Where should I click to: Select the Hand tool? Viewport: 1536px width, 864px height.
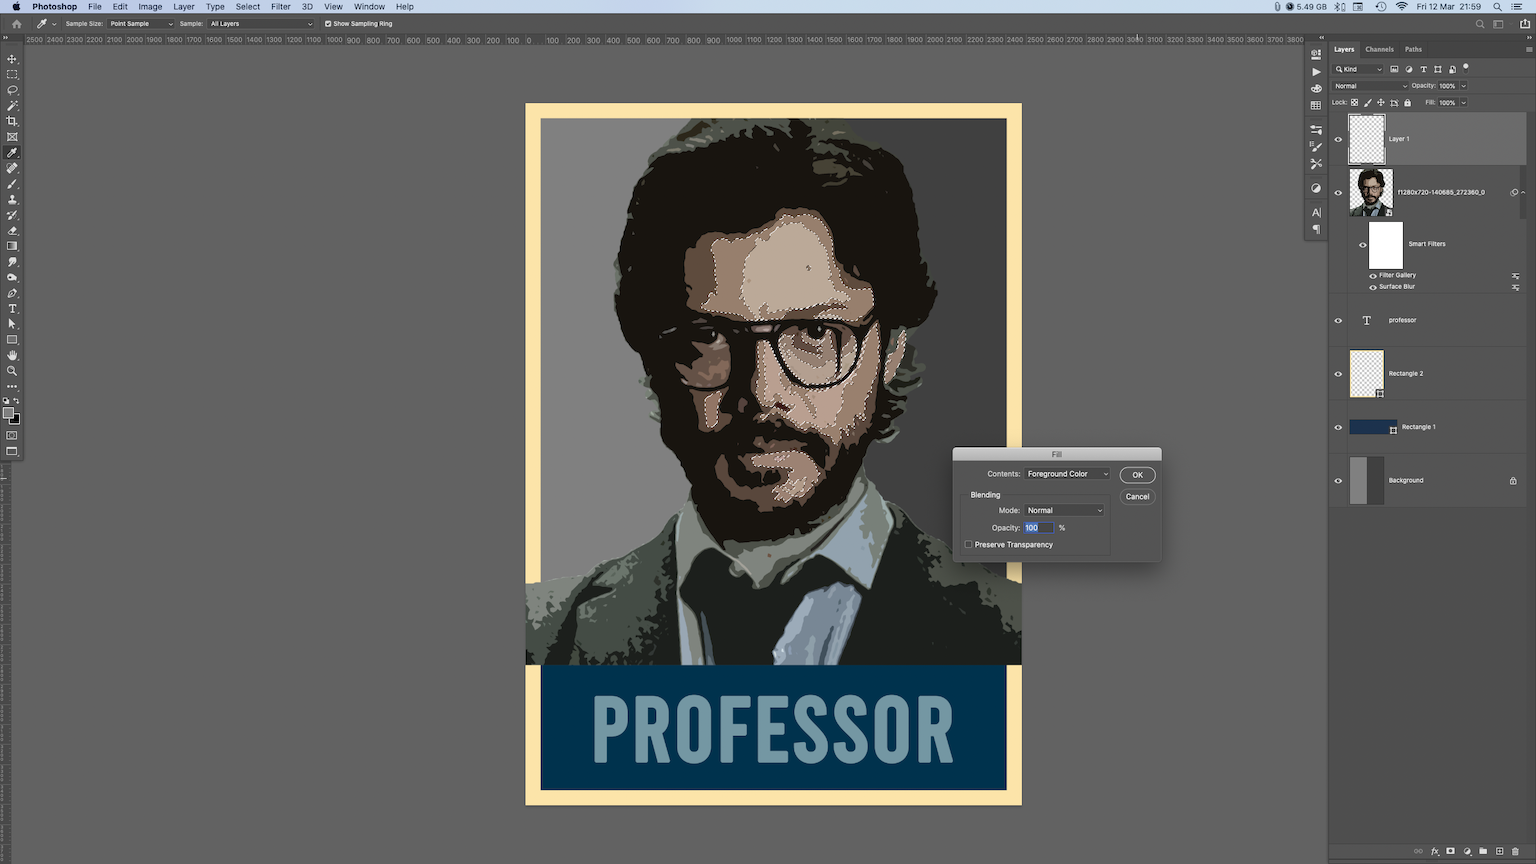12,355
